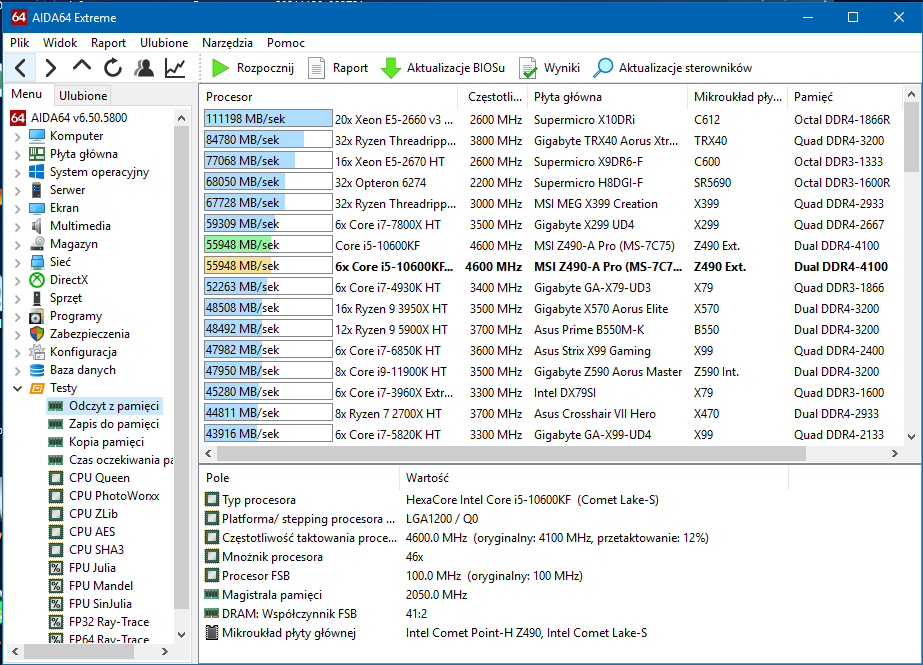The image size is (923, 665).
Task: Select the green 55948 MB/sek result bar
Action: (268, 245)
